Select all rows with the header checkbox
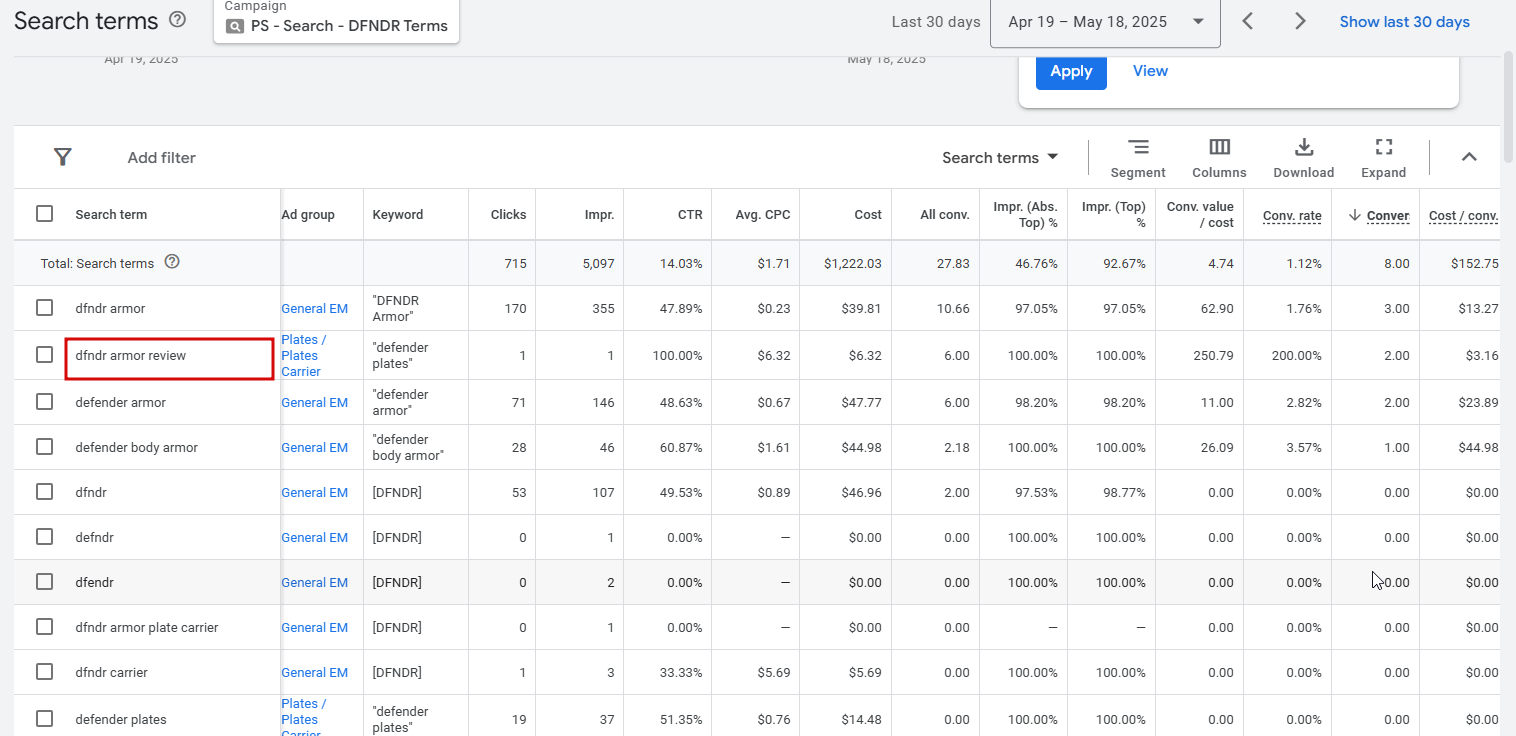Image resolution: width=1516 pixels, height=736 pixels. [x=44, y=214]
